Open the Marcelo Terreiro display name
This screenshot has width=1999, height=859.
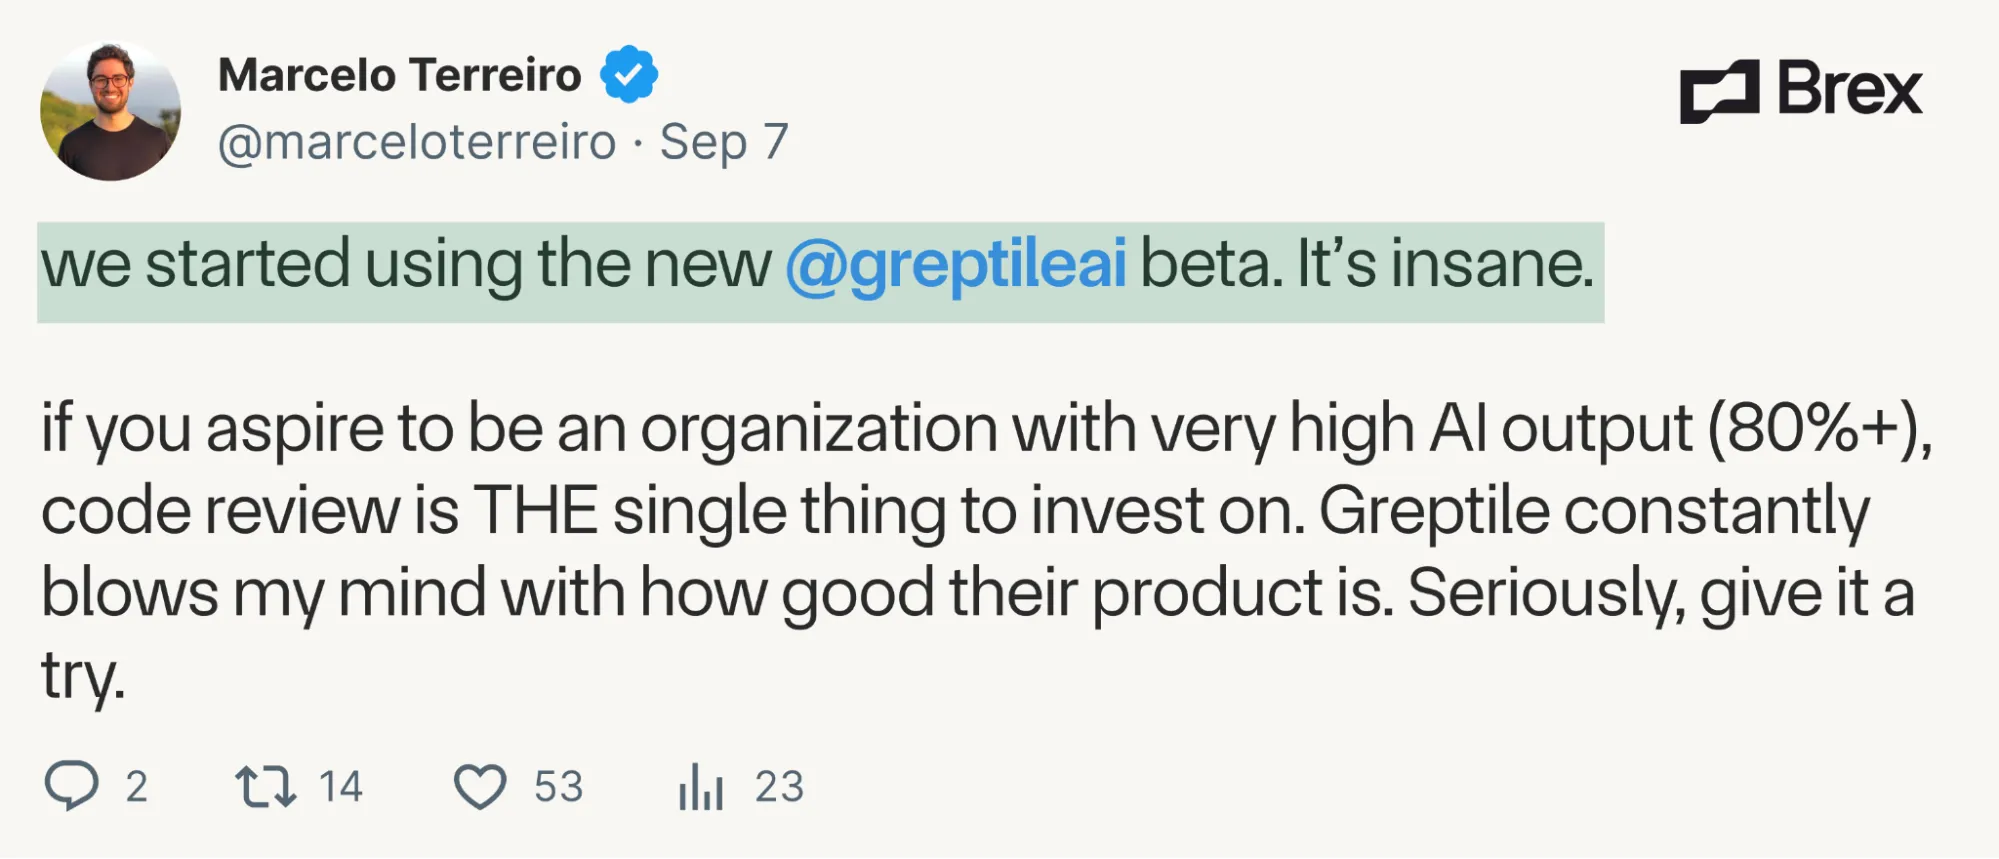[399, 76]
